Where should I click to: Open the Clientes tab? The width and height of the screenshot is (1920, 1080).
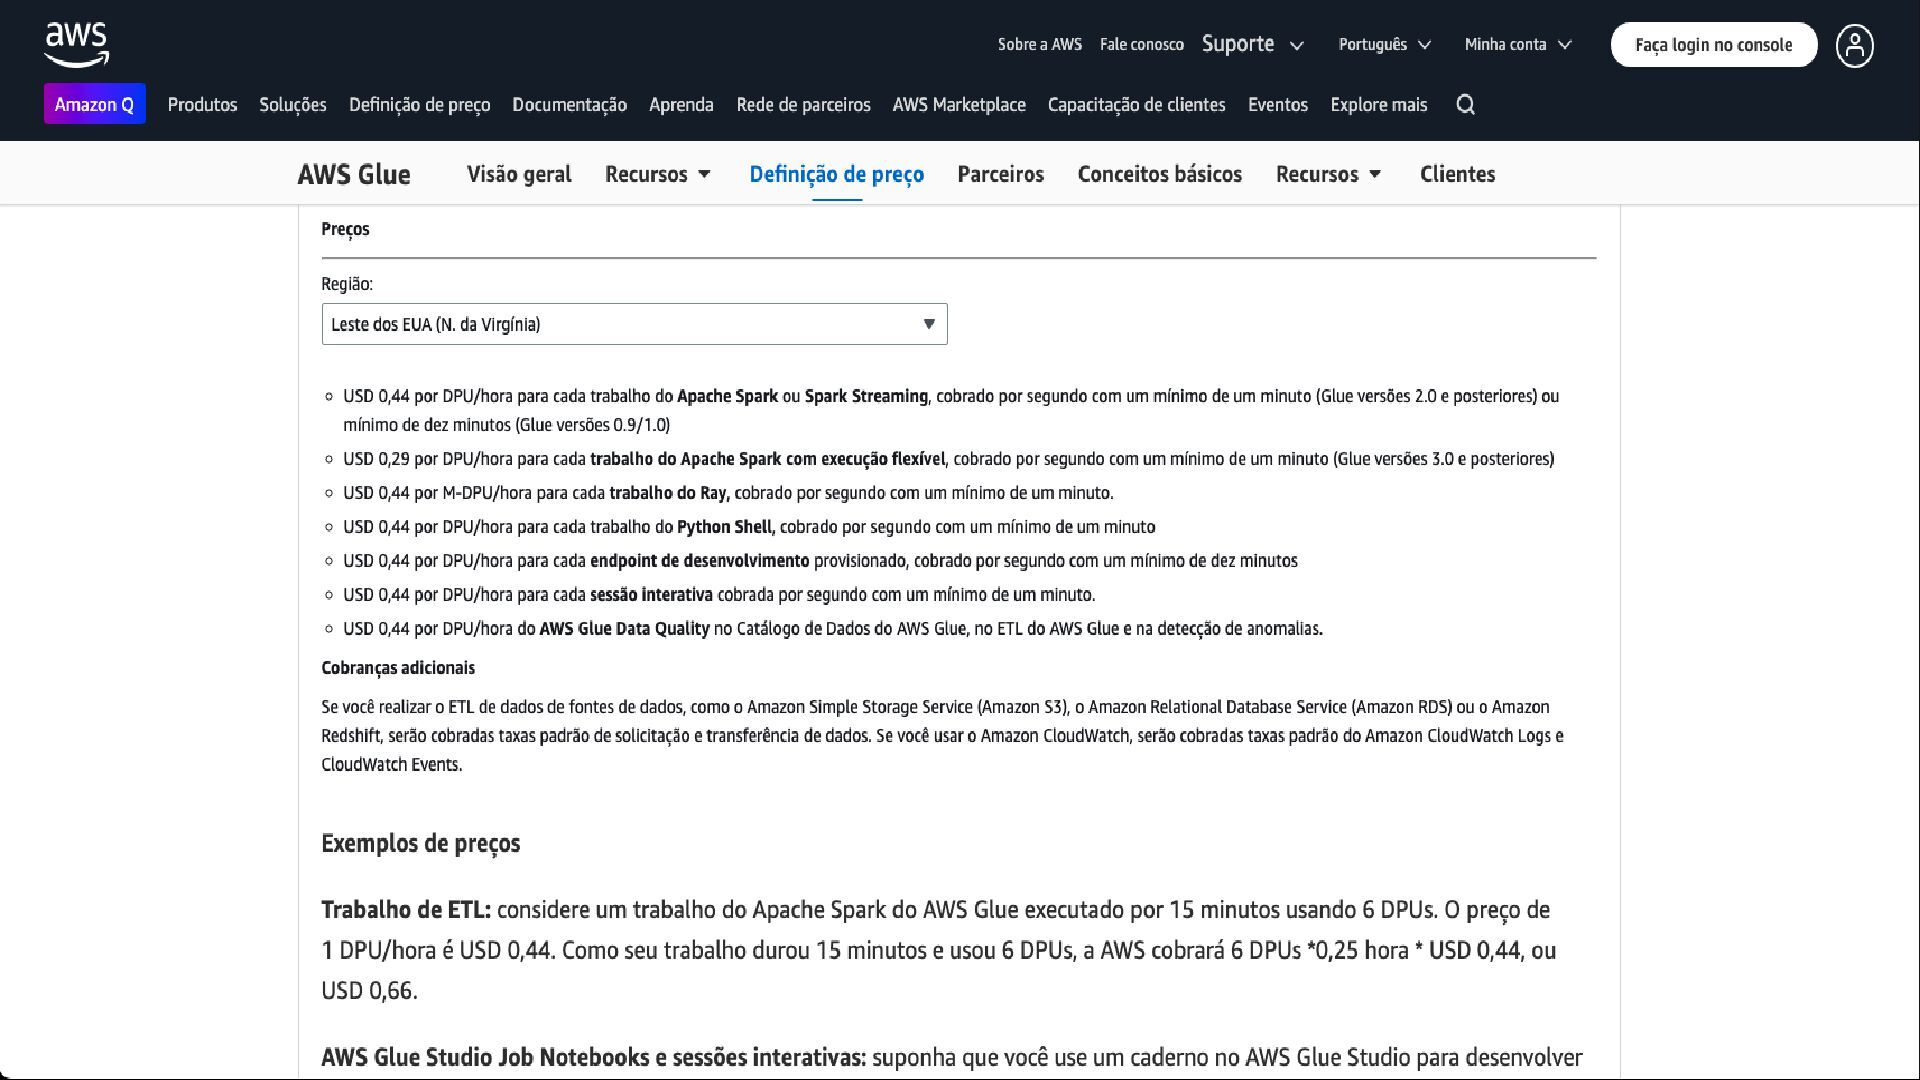coord(1457,174)
